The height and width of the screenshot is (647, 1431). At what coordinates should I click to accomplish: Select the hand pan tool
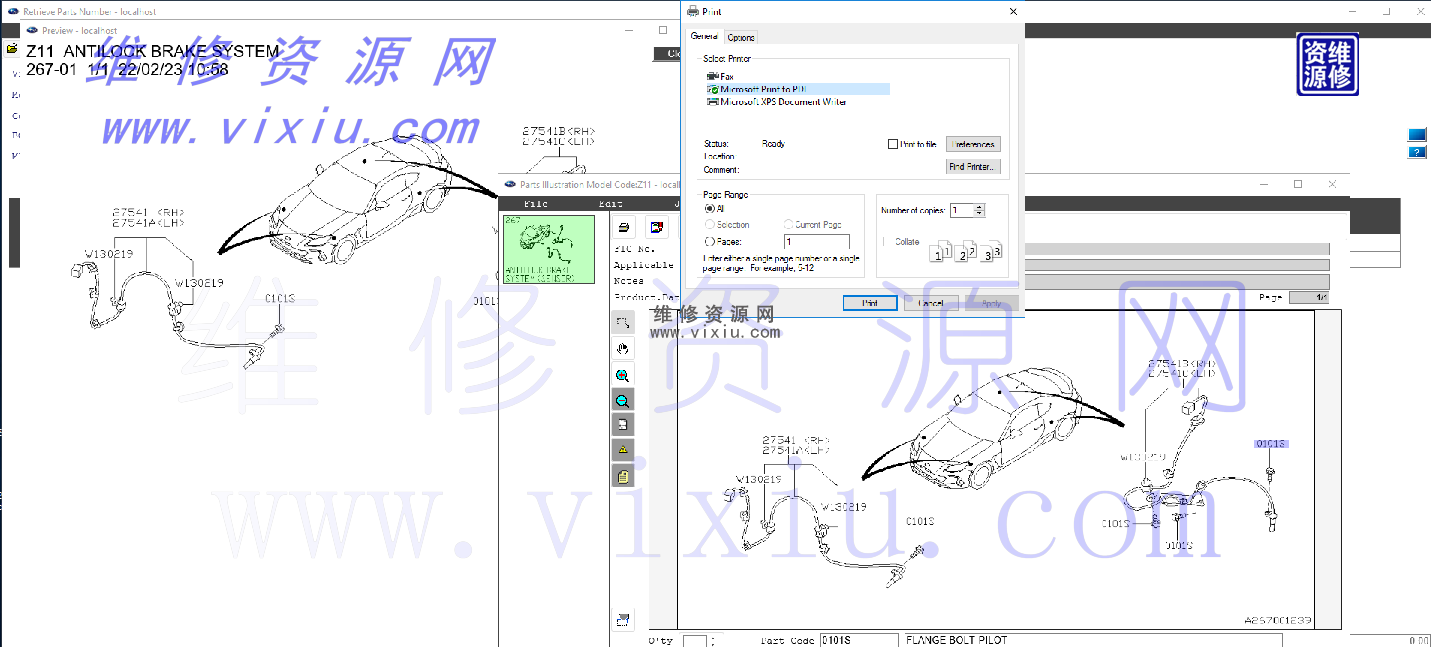[623, 348]
